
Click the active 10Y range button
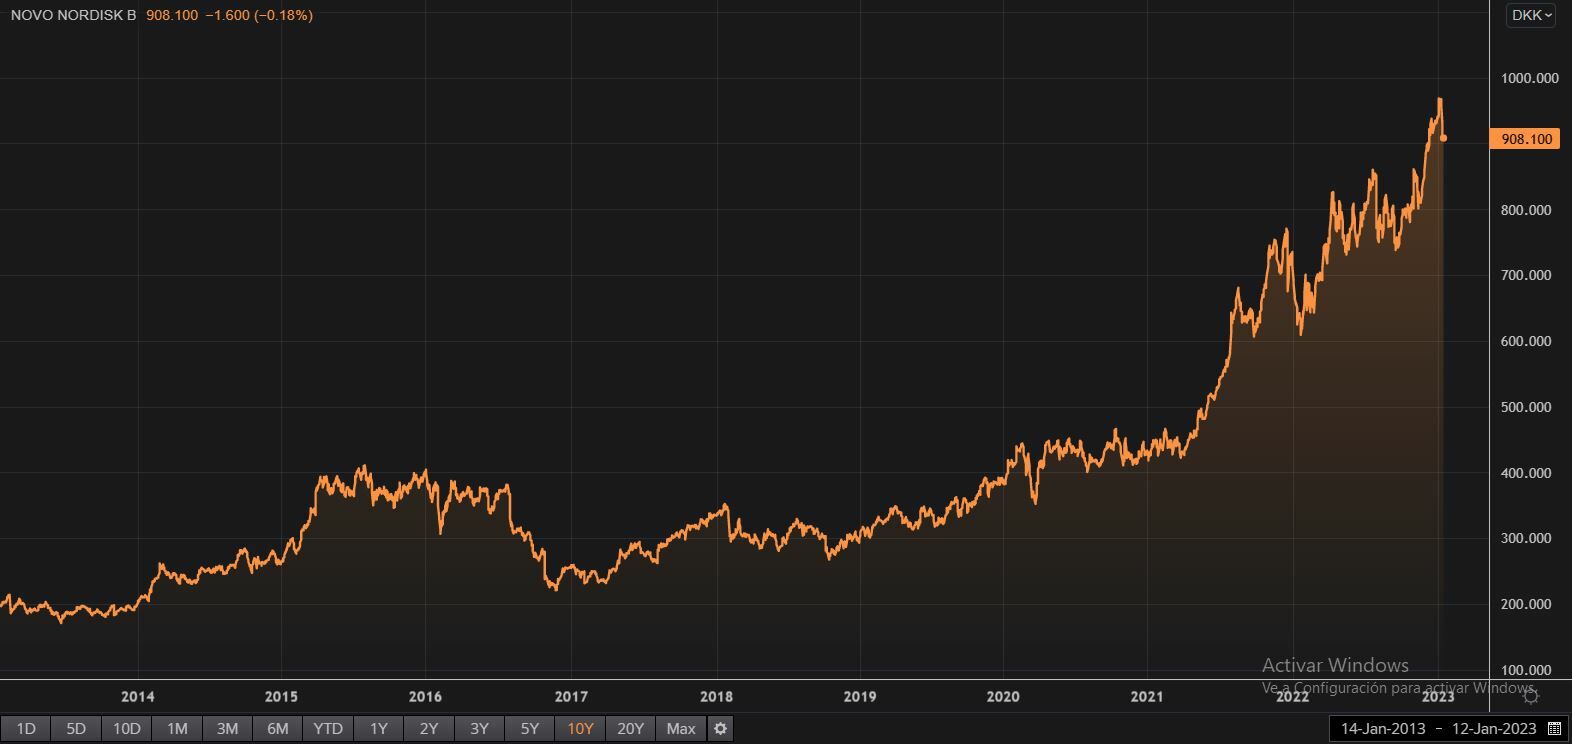coord(580,728)
